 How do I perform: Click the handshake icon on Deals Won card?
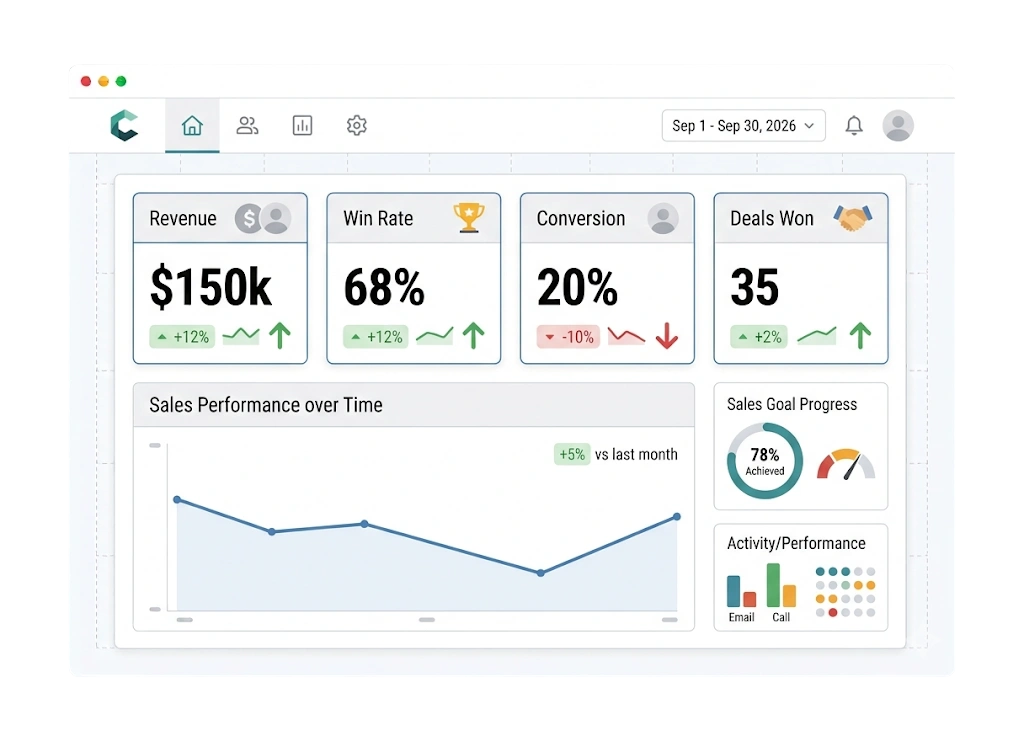click(853, 218)
